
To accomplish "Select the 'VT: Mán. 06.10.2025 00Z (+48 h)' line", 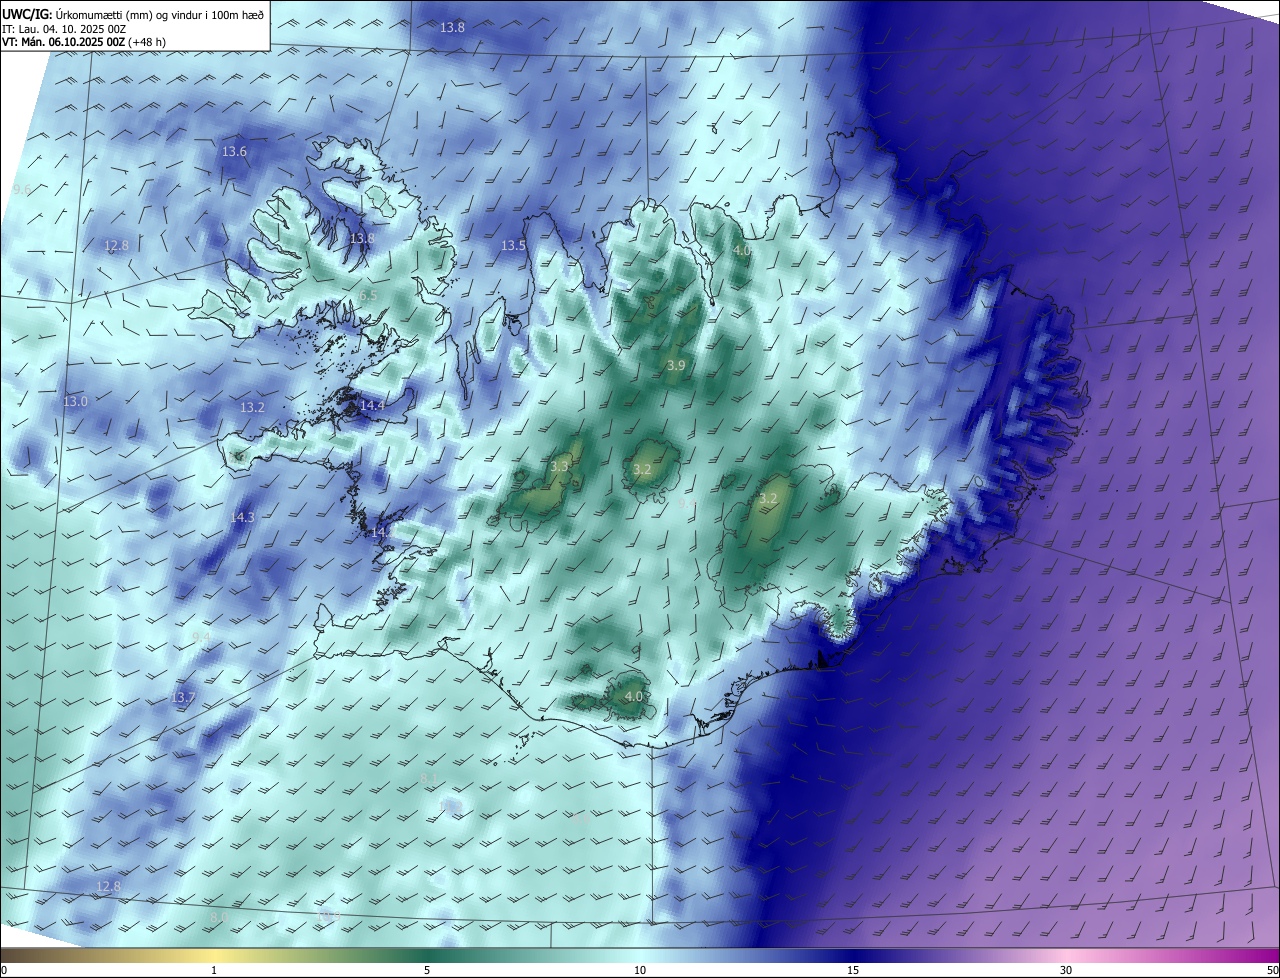I will [x=84, y=42].
